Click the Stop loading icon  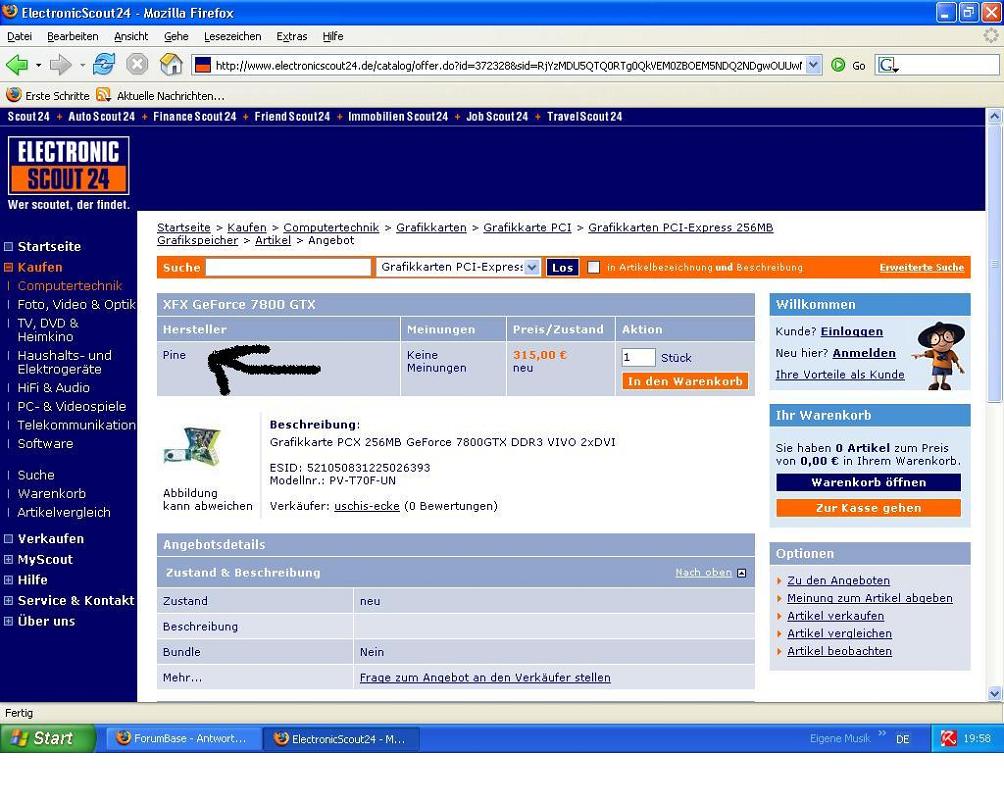137,65
